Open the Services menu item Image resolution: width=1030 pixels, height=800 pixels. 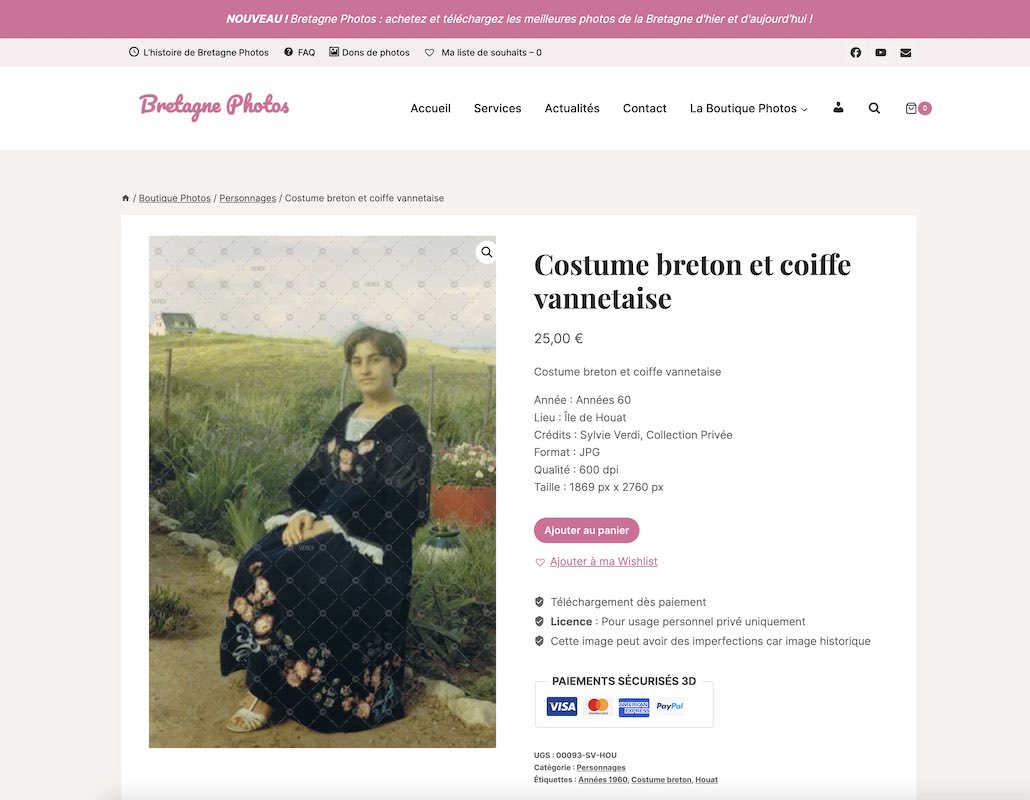[x=497, y=108]
